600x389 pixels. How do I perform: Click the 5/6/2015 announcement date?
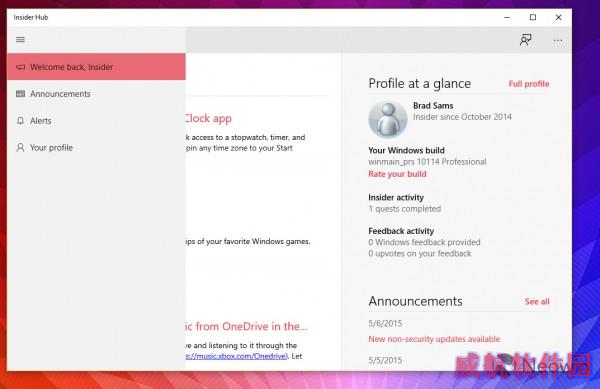point(385,323)
